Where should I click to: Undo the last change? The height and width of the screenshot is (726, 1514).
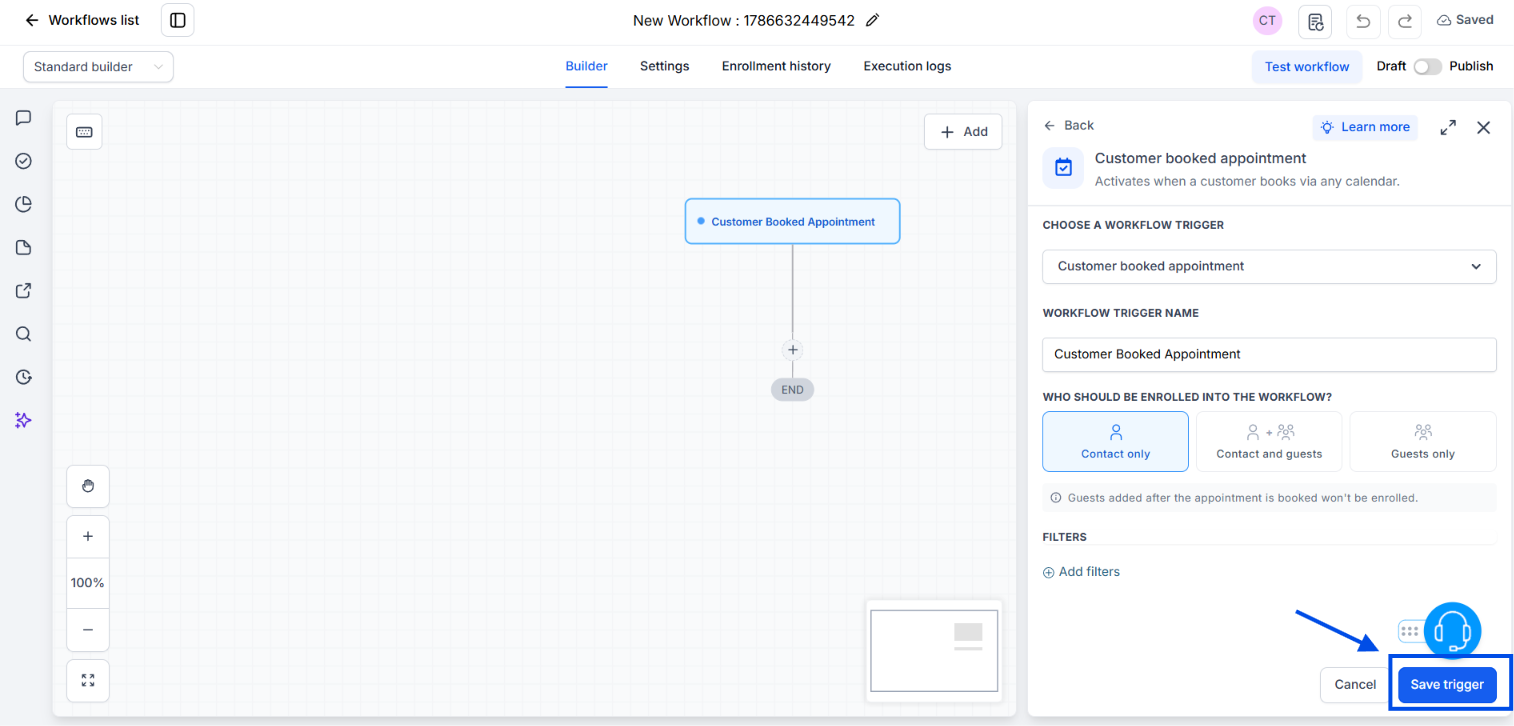[1363, 21]
